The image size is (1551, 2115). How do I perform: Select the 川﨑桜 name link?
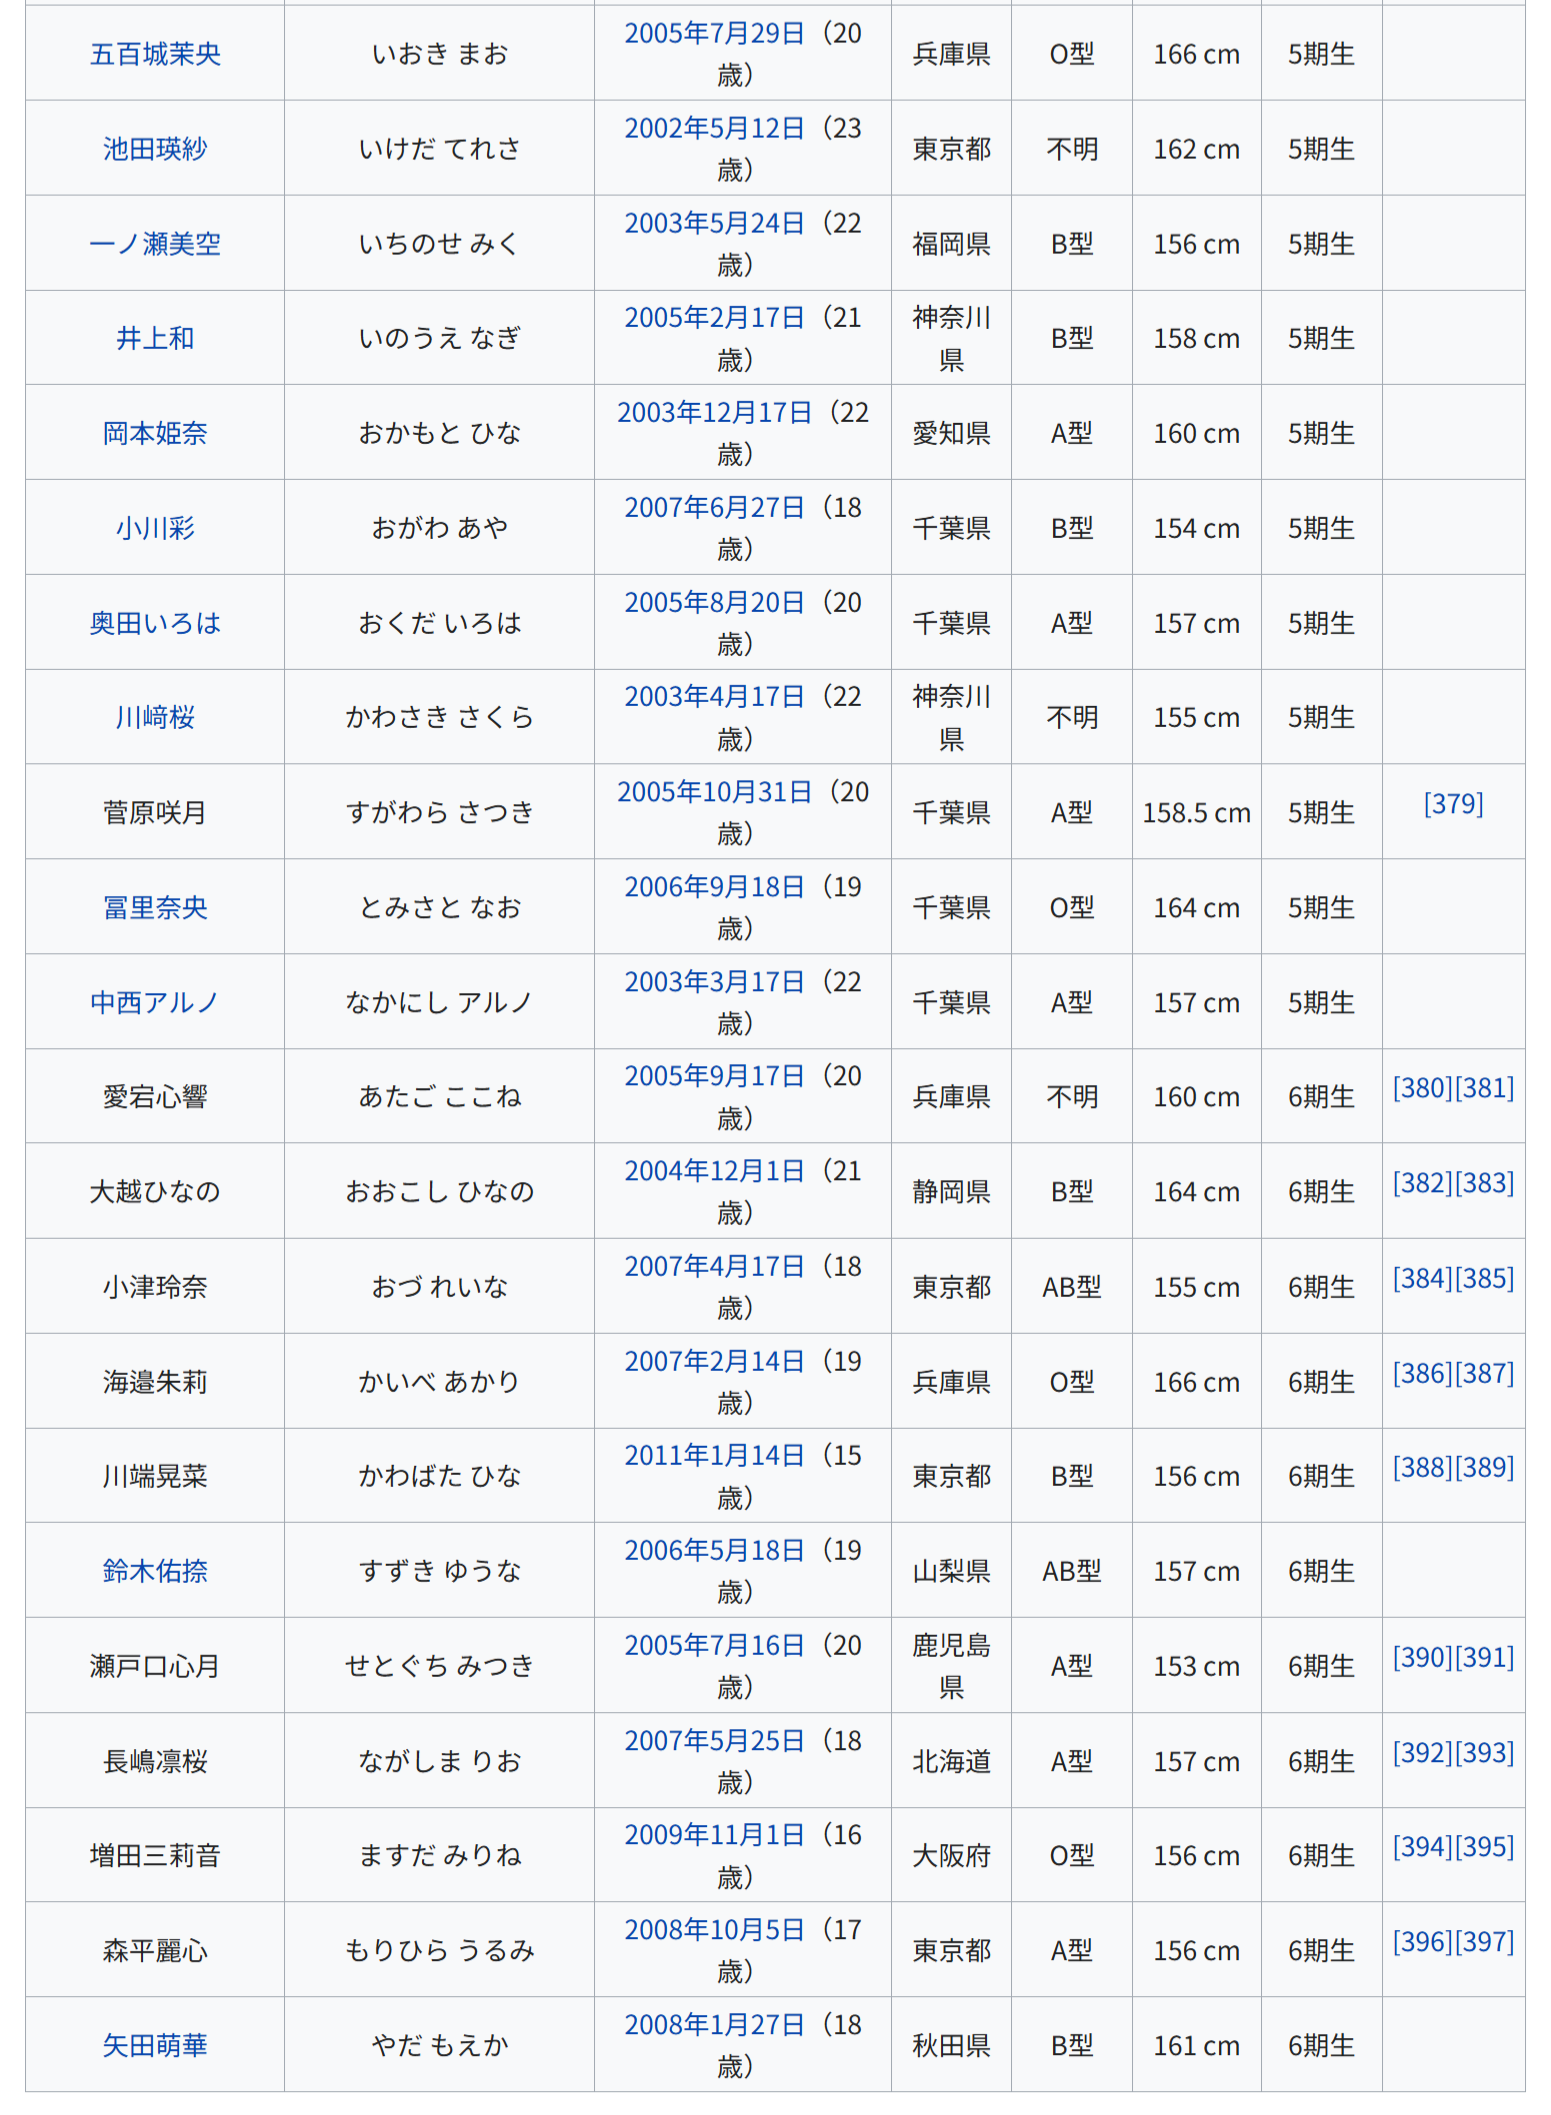pyautogui.click(x=155, y=718)
